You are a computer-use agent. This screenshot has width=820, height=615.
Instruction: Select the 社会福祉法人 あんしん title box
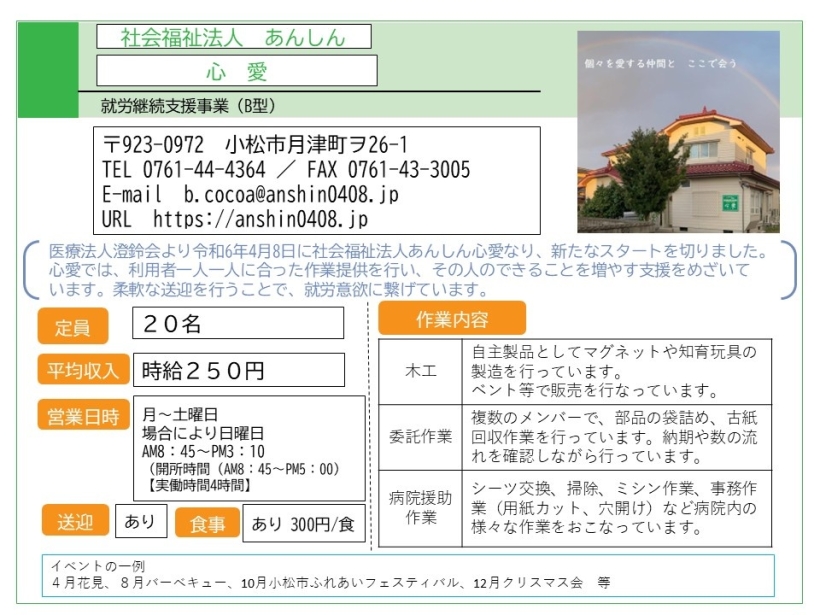[233, 38]
